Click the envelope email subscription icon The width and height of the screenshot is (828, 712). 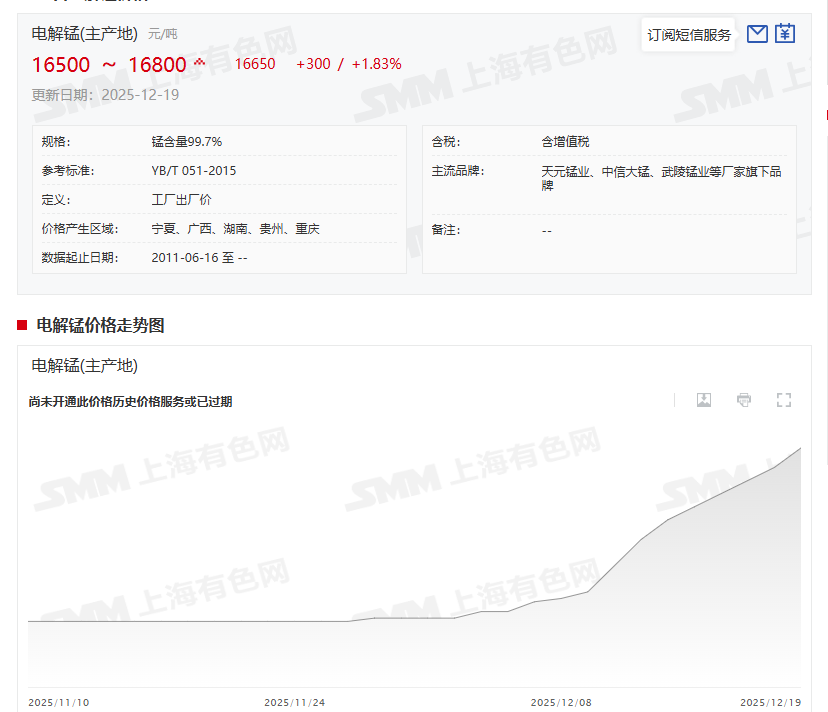757,34
